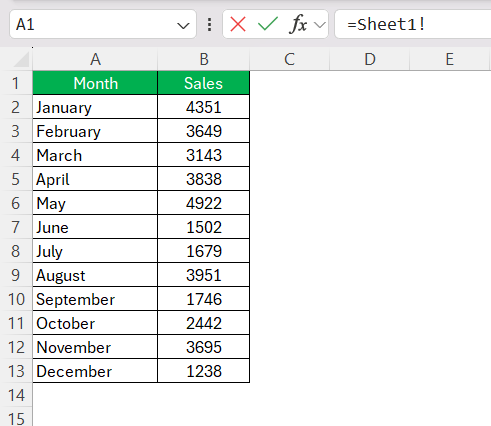Select row 4 header

(x=16, y=155)
